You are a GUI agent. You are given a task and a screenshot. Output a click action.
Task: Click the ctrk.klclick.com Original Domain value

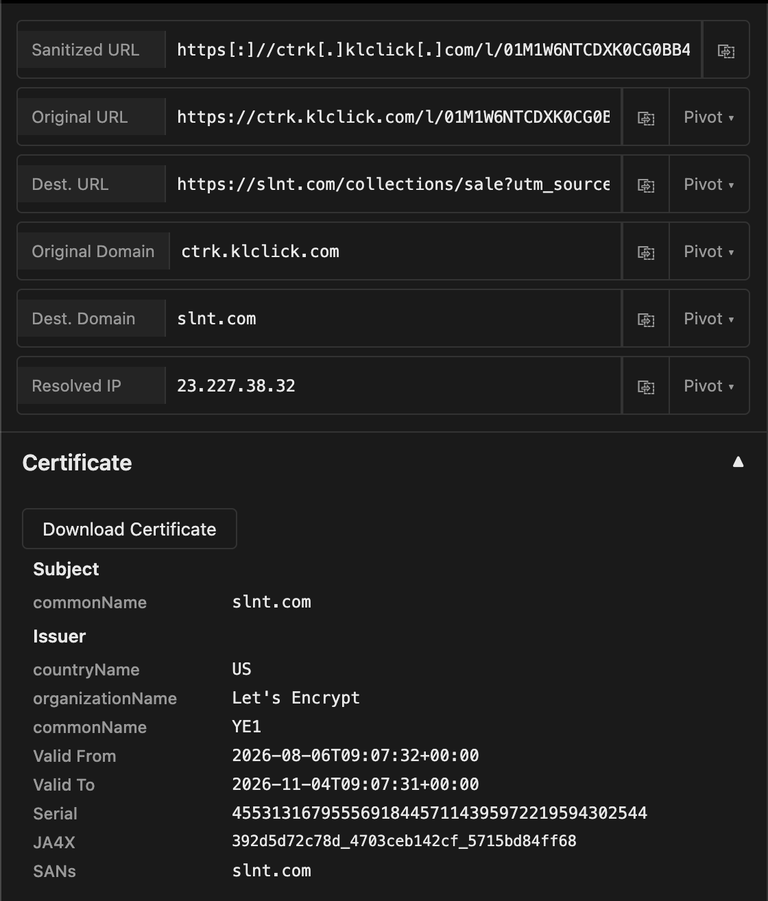click(x=260, y=252)
